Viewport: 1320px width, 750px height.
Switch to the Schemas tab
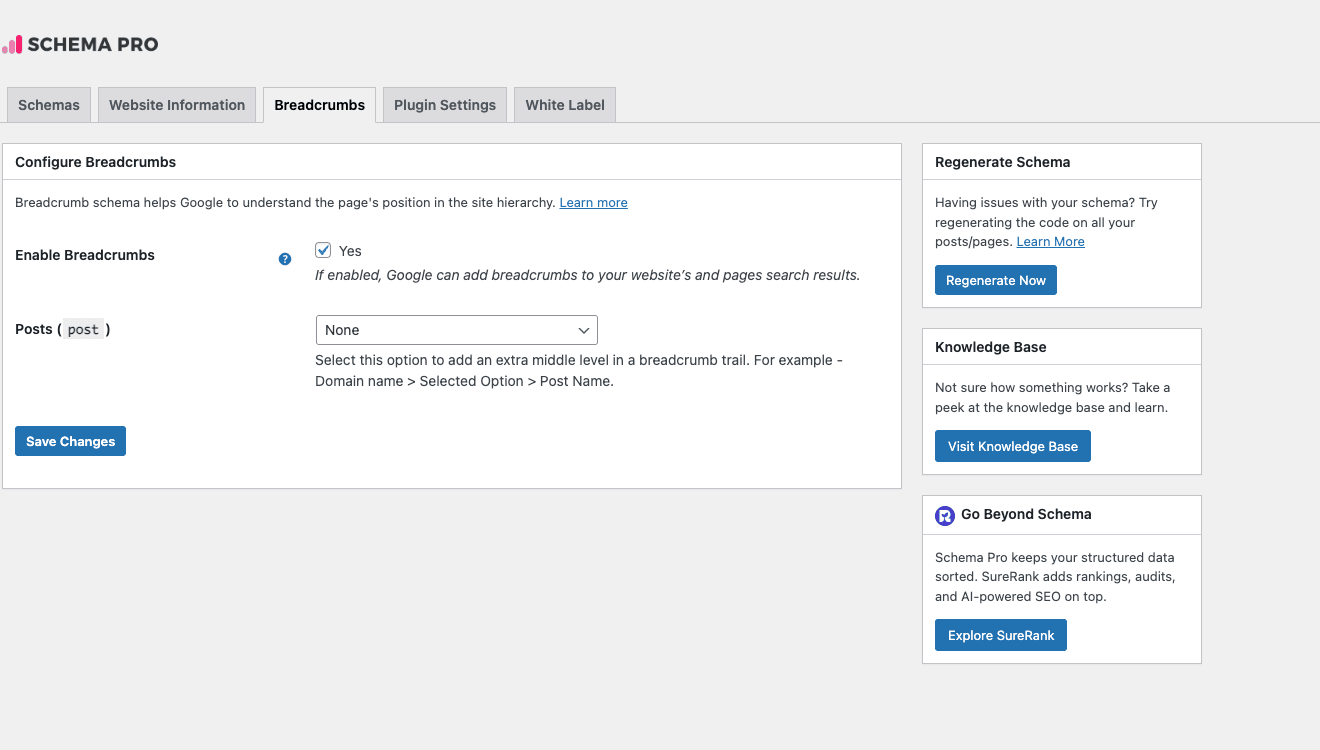pyautogui.click(x=49, y=105)
